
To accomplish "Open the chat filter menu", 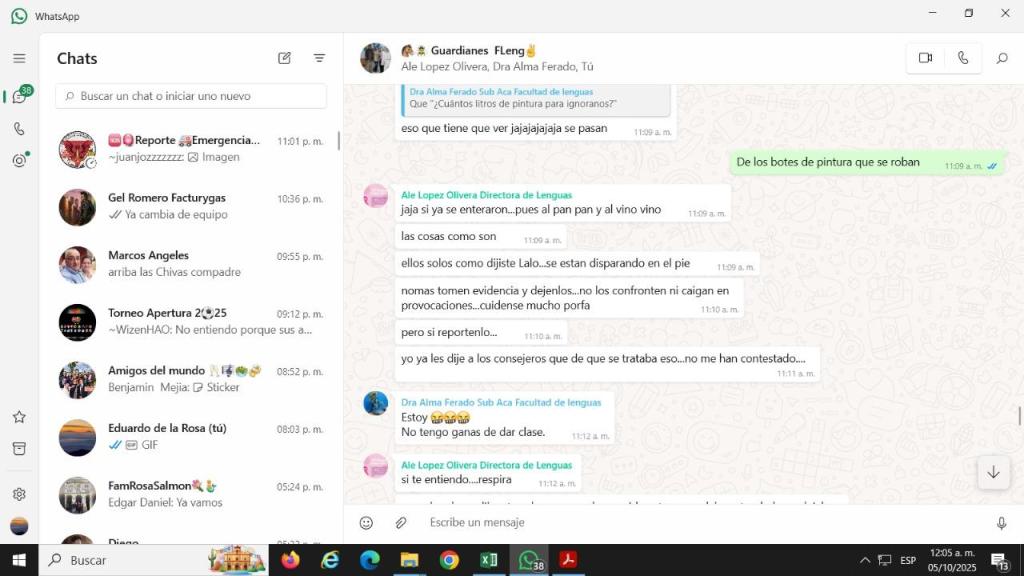I will pos(319,58).
